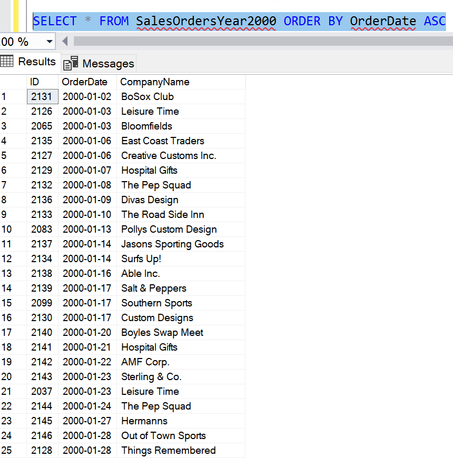The height and width of the screenshot is (458, 453).
Task: Select the AMF Corp. cell
Action: pos(181,362)
